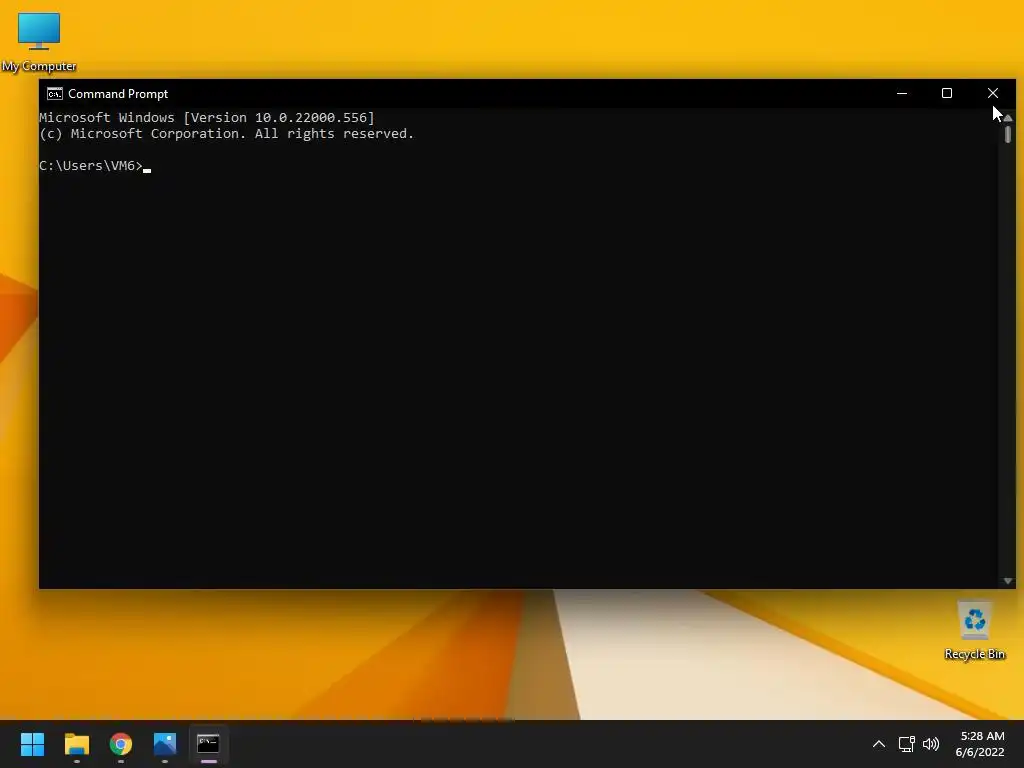
Task: Select the Recycle Bin desktop icon
Action: point(974,631)
